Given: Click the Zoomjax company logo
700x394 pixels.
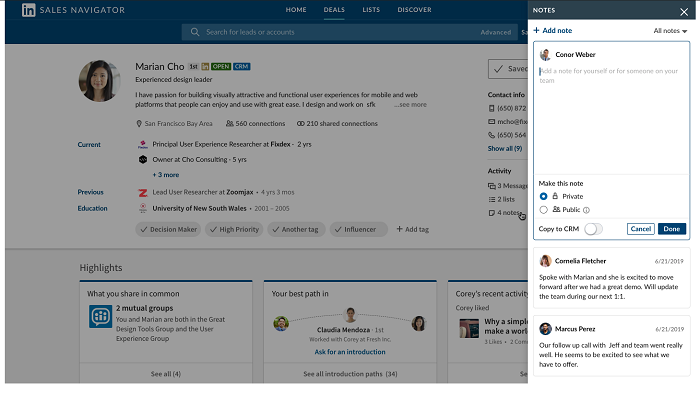Looking at the screenshot, I should coord(143,192).
